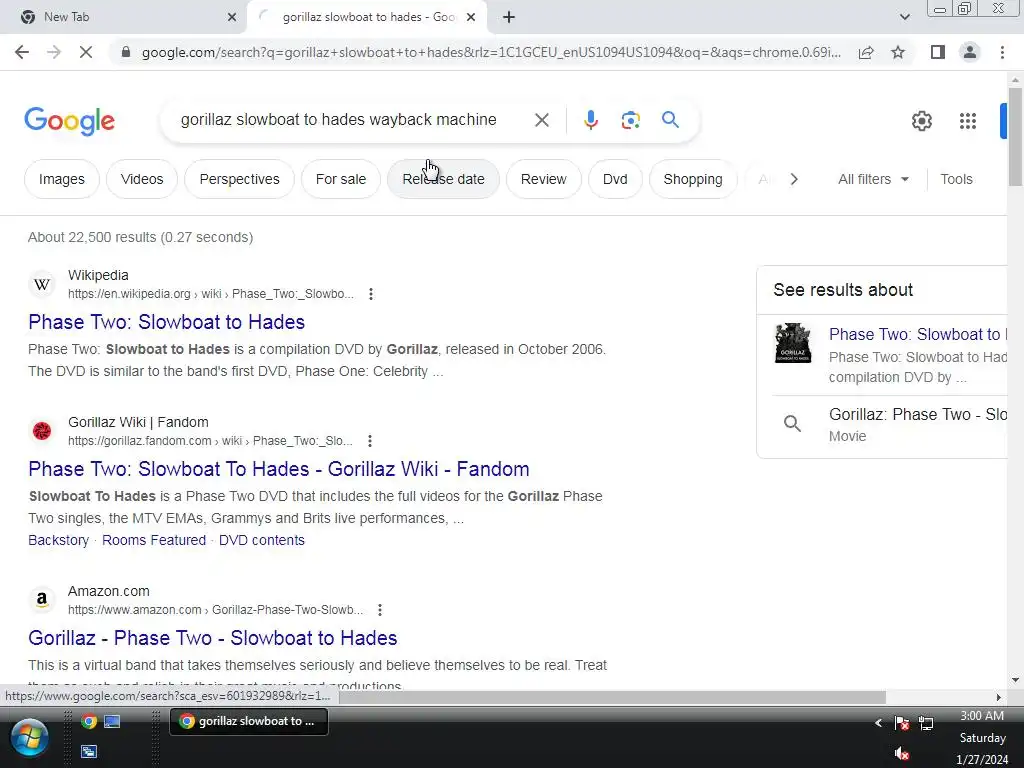Open Chrome's three-dot menu
The height and width of the screenshot is (768, 1024).
pyautogui.click(x=1002, y=52)
